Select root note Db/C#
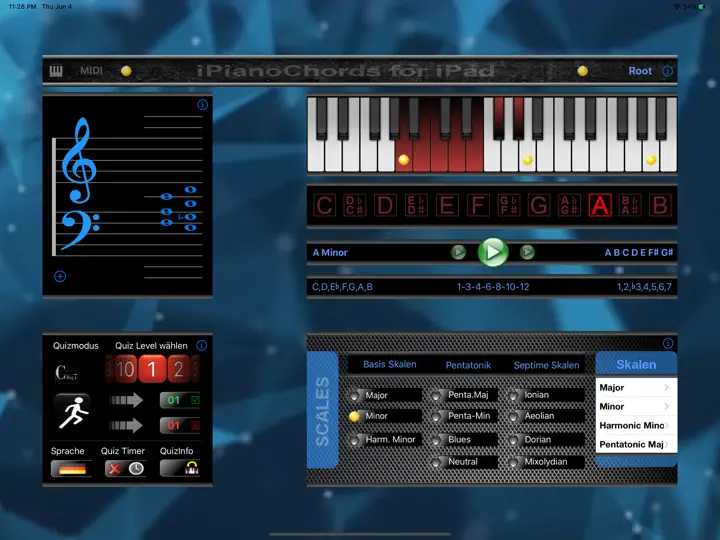The image size is (720, 540). pos(354,205)
